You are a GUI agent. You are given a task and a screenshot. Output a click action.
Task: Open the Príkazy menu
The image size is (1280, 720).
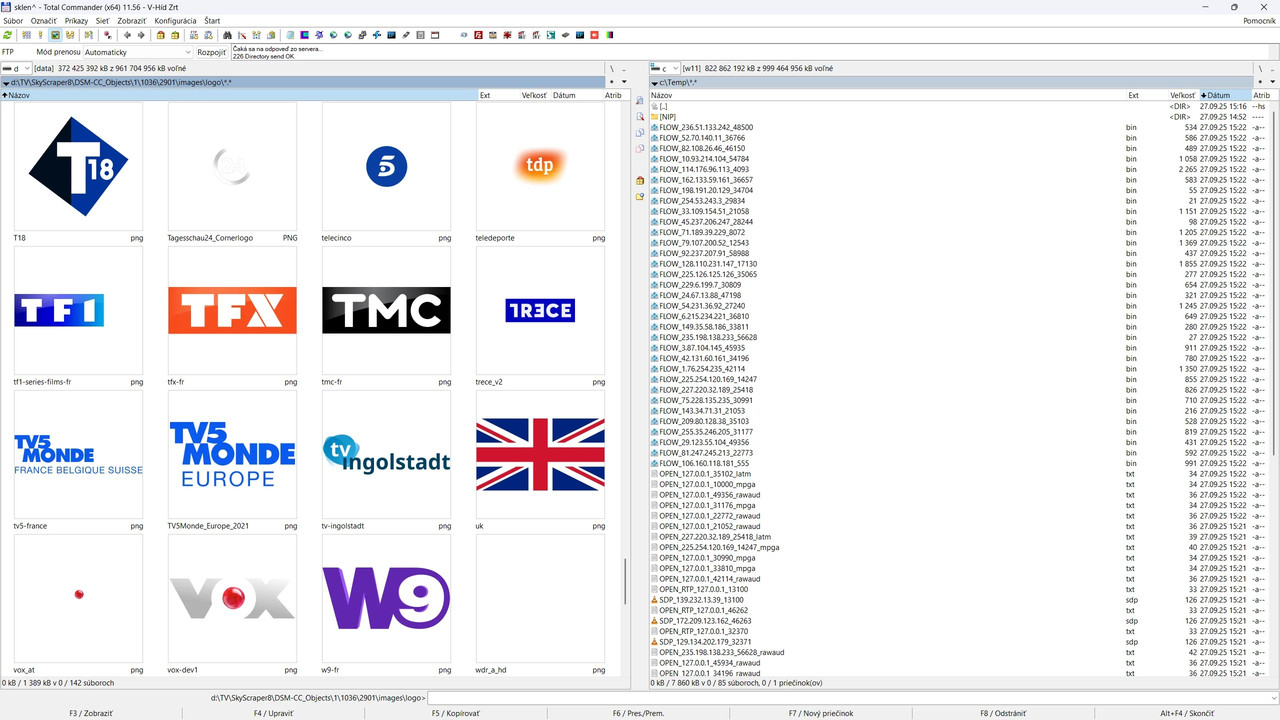tap(76, 21)
